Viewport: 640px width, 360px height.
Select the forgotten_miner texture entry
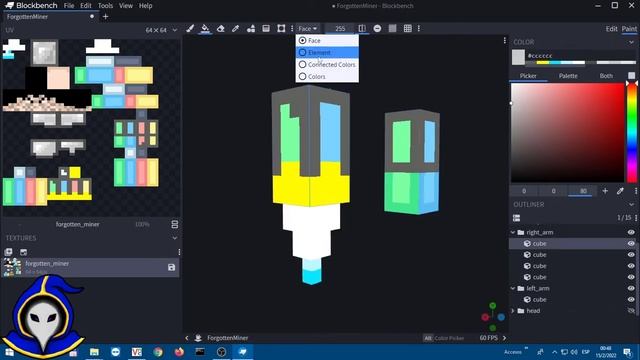[x=91, y=267]
